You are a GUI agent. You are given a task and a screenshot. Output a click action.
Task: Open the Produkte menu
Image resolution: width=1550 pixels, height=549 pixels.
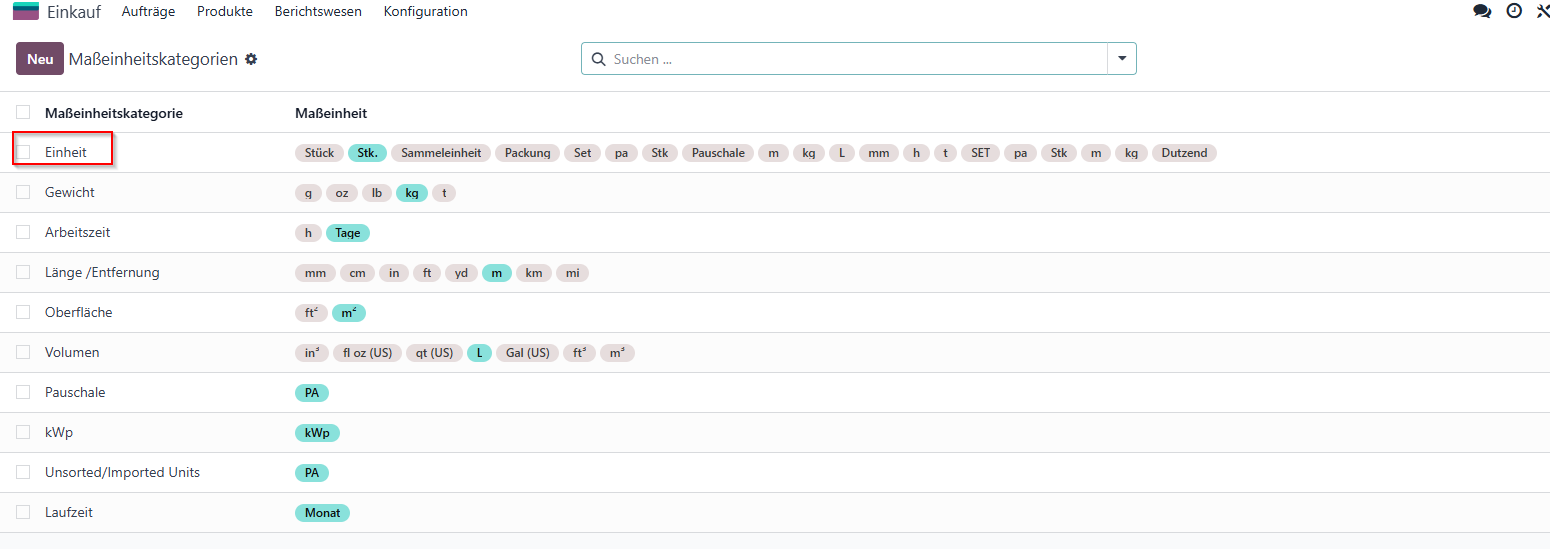tap(225, 11)
